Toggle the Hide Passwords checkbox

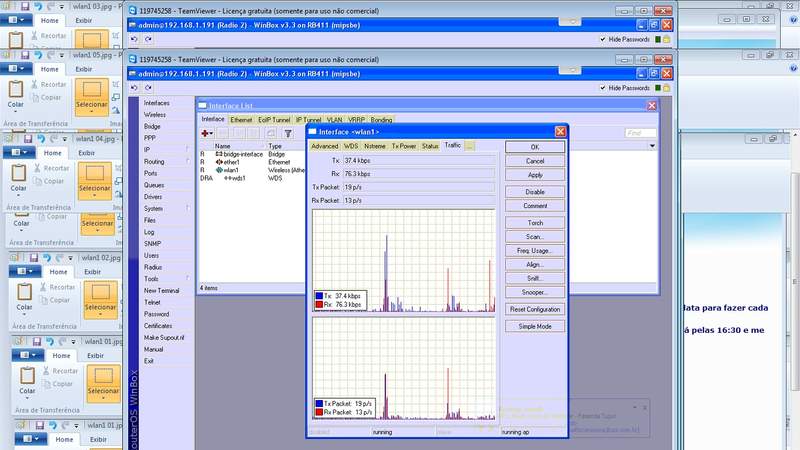pos(603,89)
